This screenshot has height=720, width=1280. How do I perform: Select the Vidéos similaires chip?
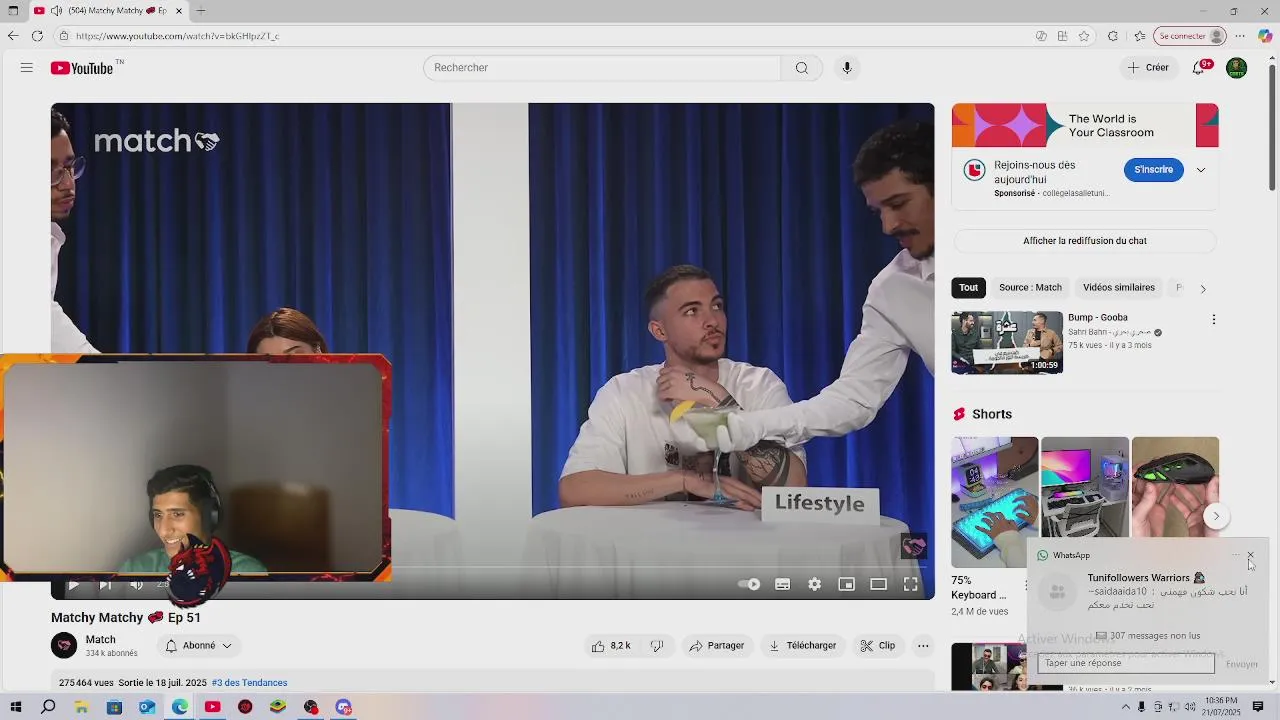click(1118, 288)
